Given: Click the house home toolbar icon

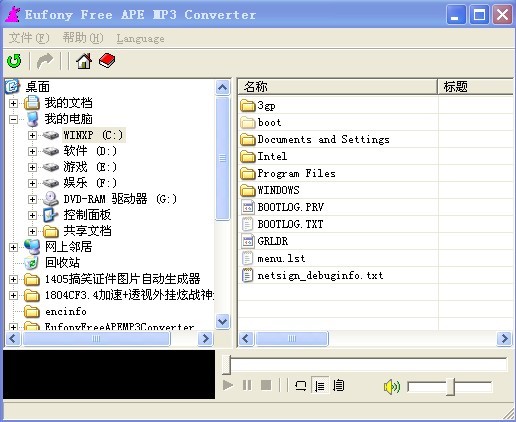Looking at the screenshot, I should point(84,61).
